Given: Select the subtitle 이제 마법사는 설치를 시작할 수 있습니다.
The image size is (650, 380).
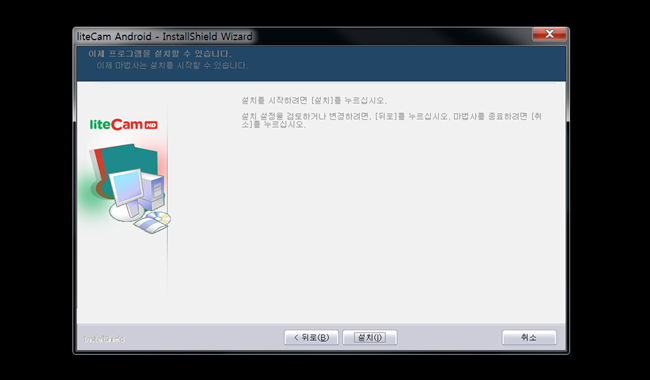Looking at the screenshot, I should click(x=172, y=65).
